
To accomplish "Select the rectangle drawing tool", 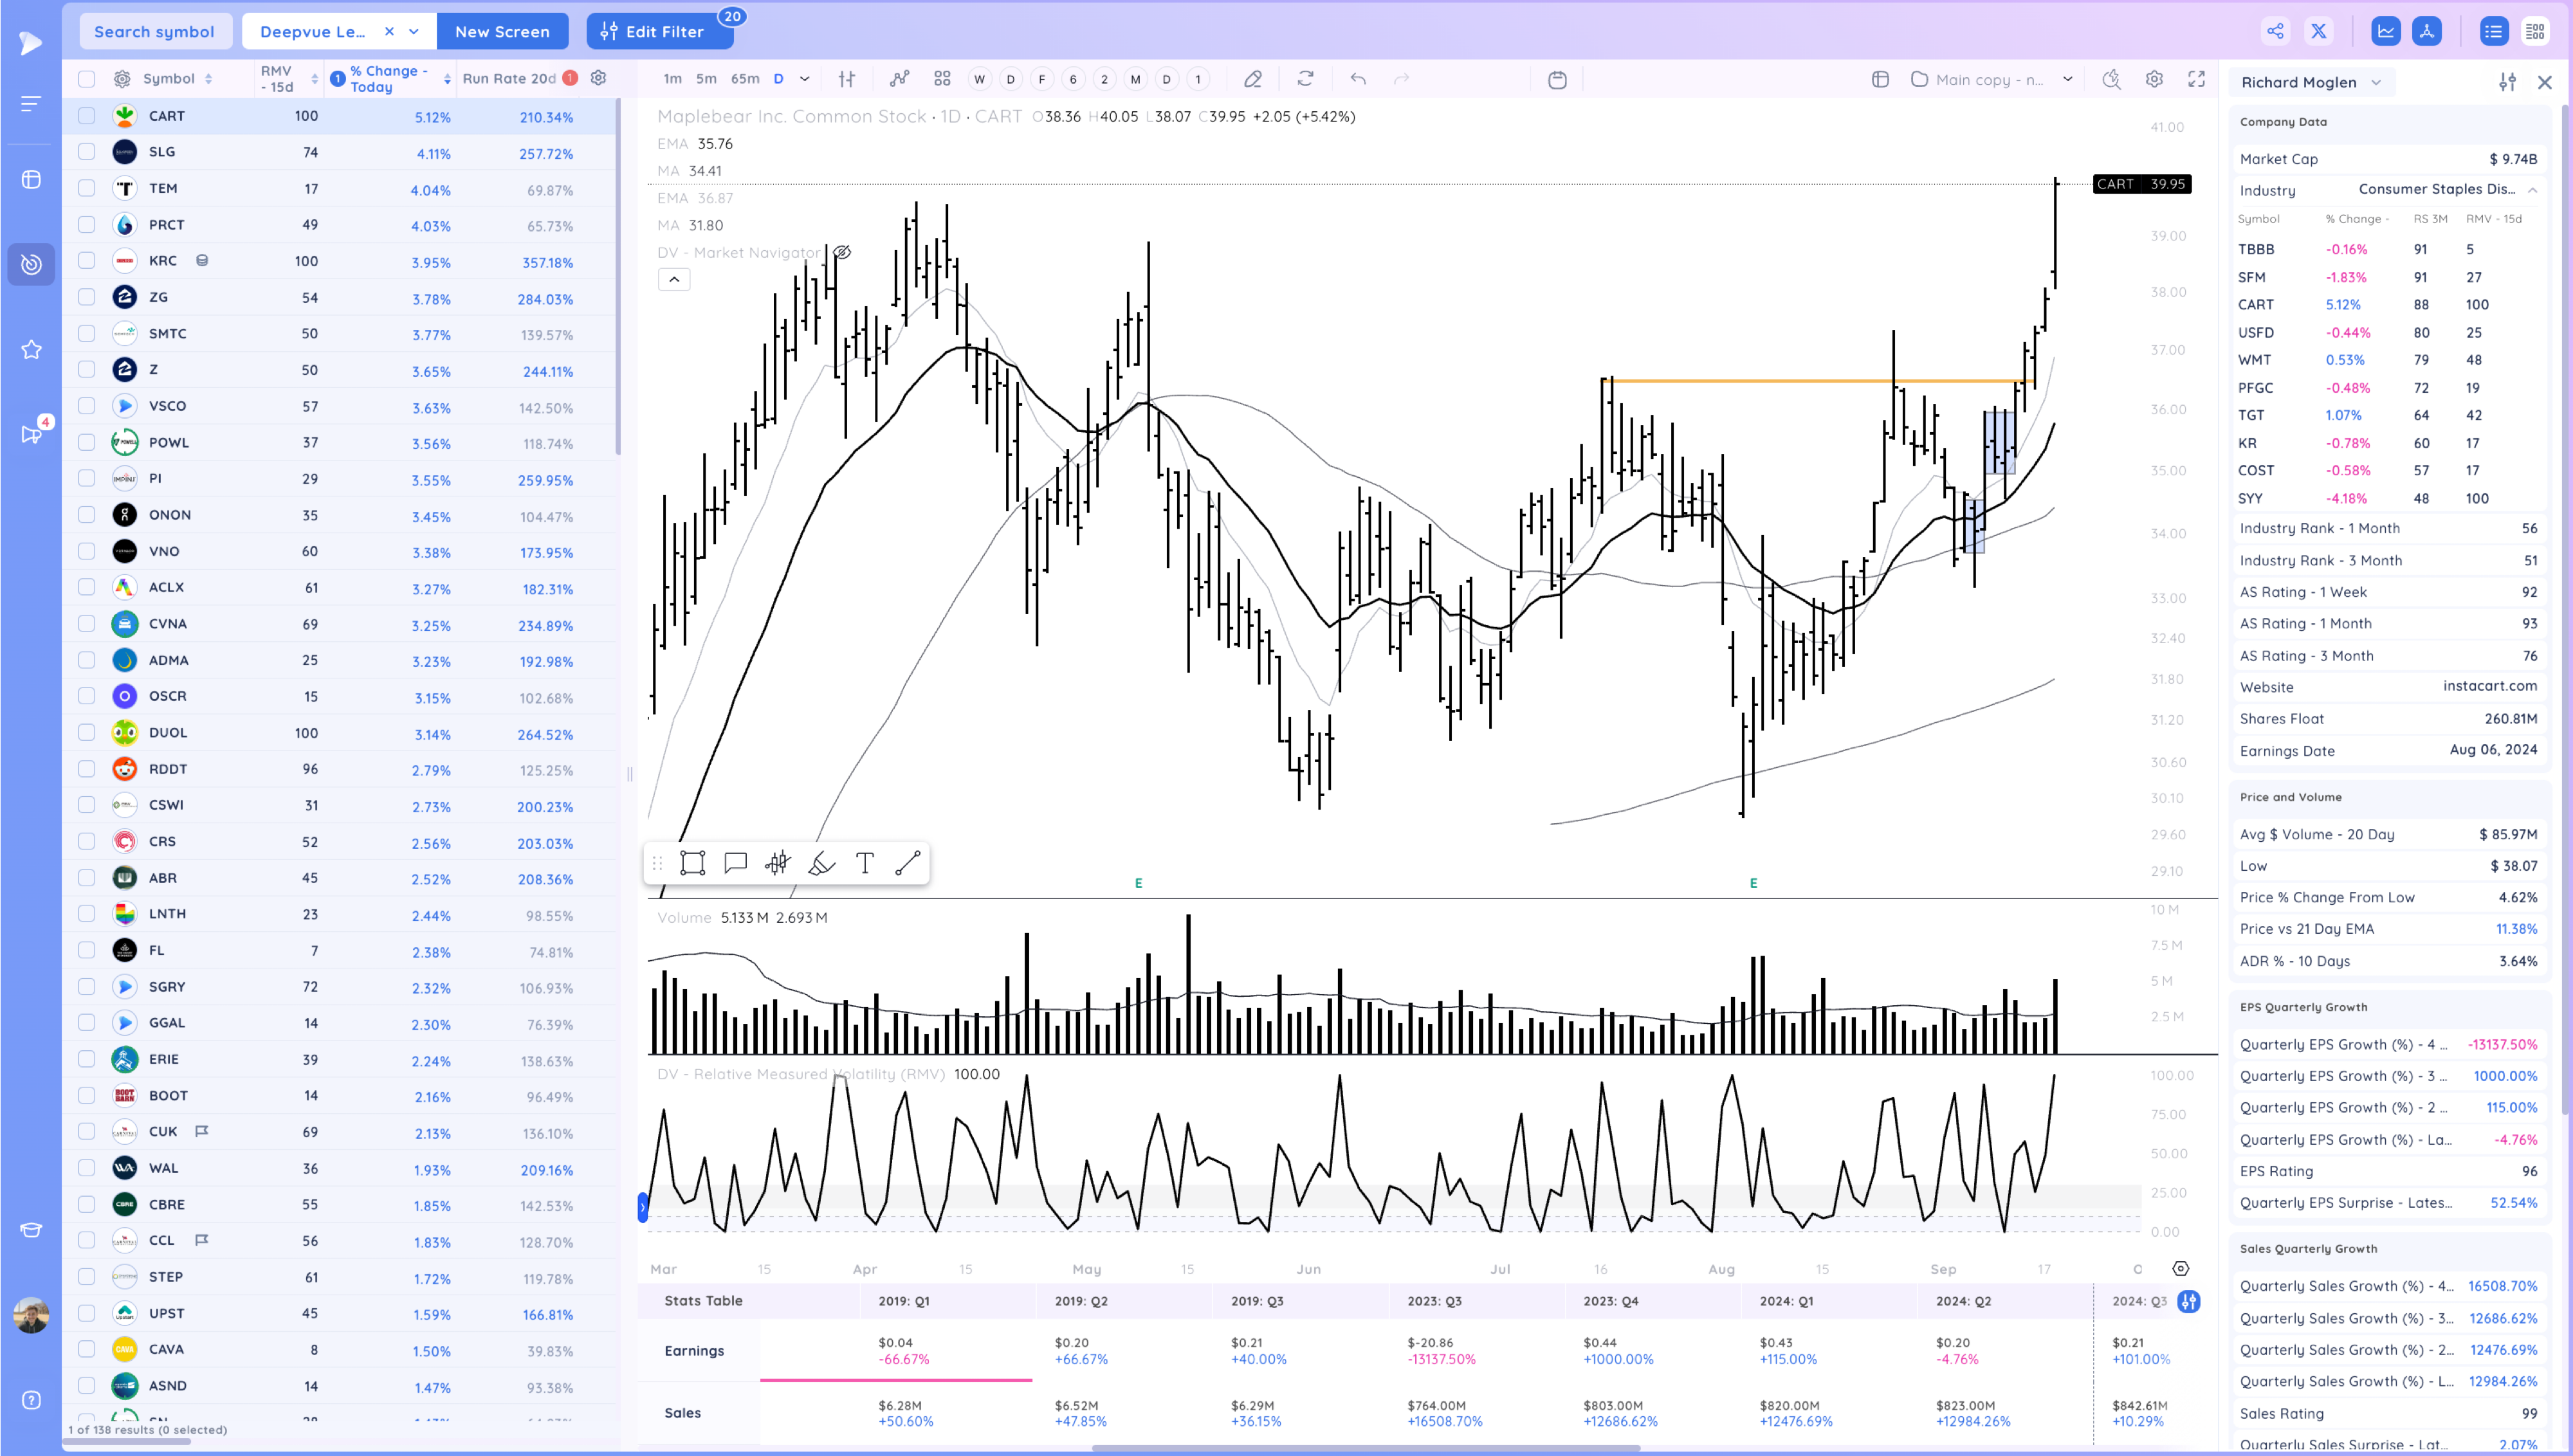I will [x=692, y=863].
